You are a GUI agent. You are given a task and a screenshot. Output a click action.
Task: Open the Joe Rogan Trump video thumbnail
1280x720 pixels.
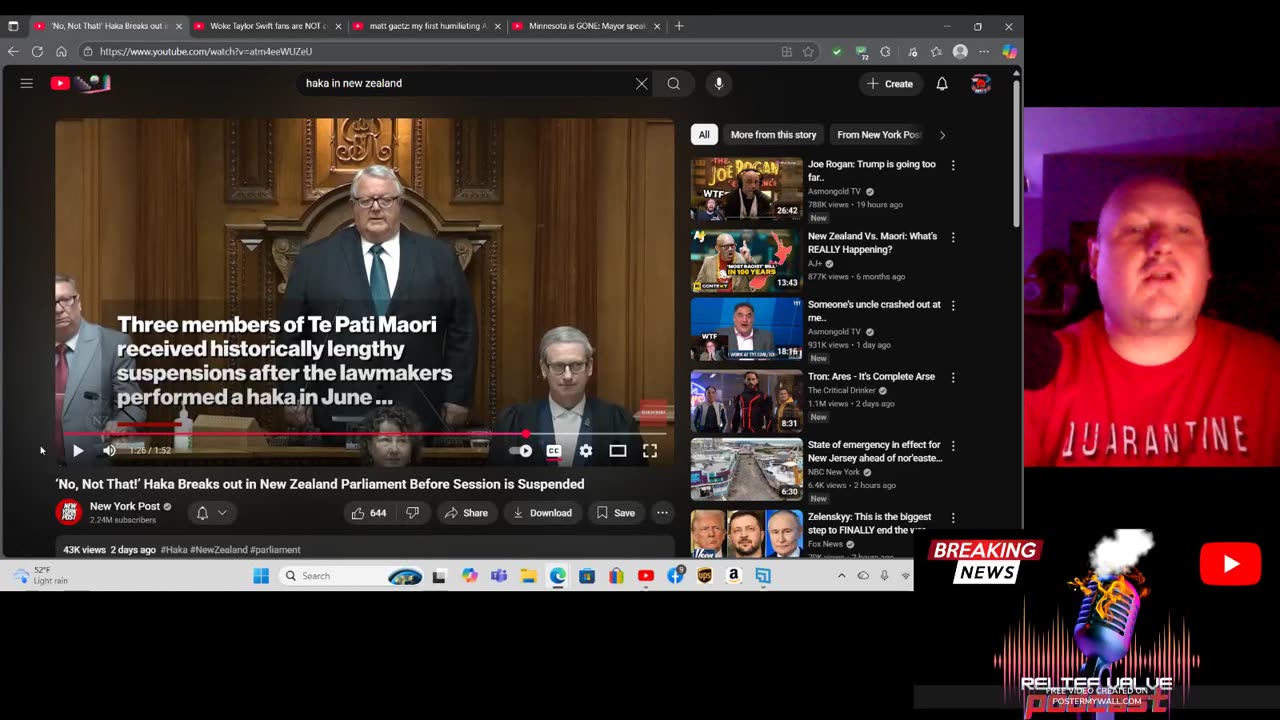tap(746, 189)
